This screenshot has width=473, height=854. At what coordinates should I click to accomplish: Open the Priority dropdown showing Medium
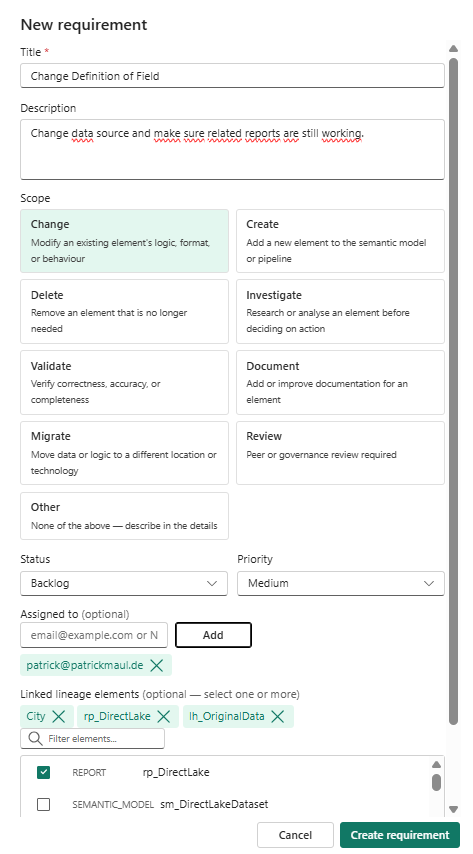[341, 583]
